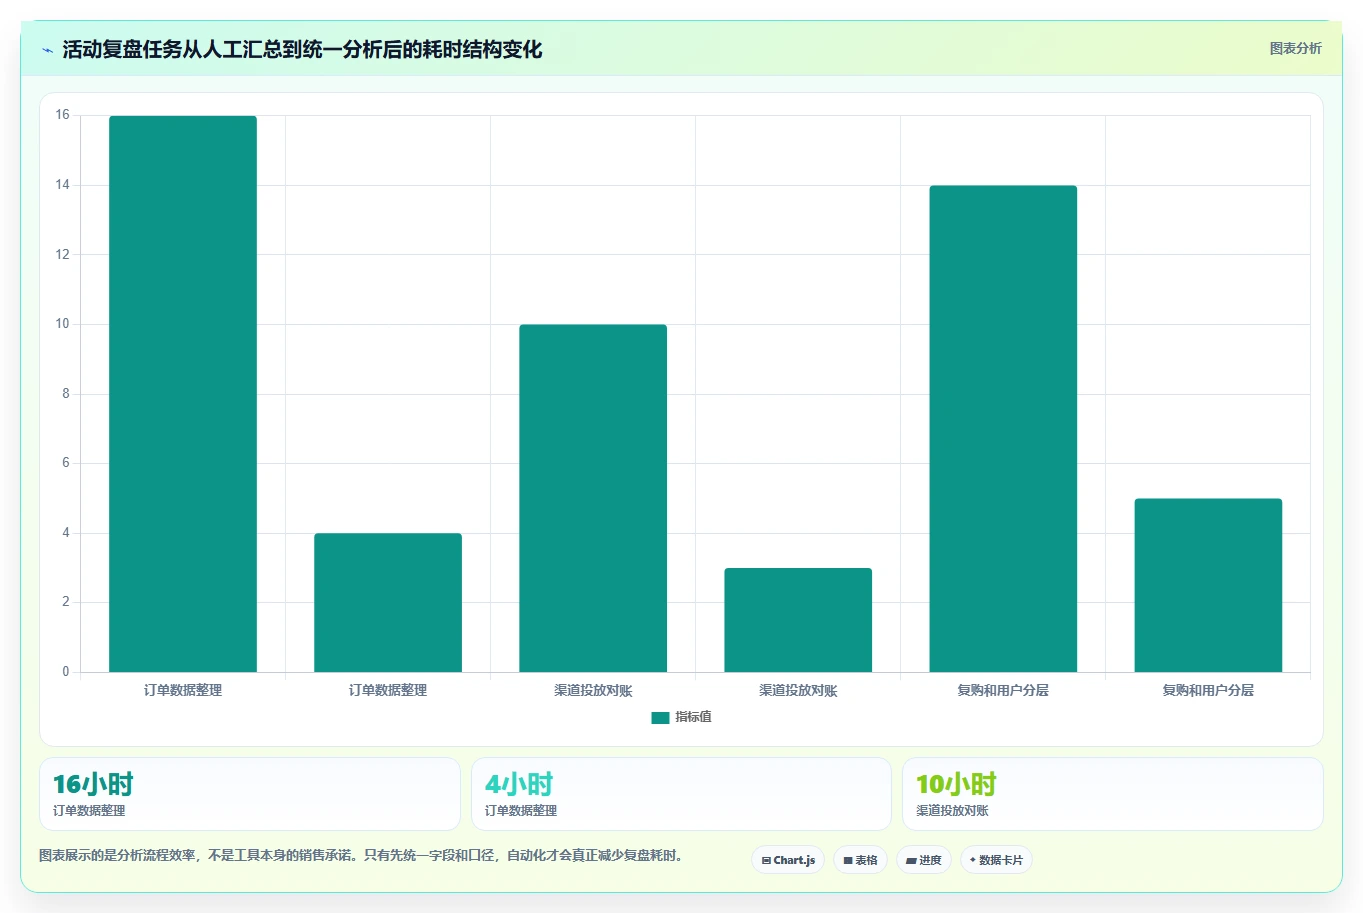Click the 数据卡片 chip
Viewport: 1363px width, 913px height.
point(996,860)
